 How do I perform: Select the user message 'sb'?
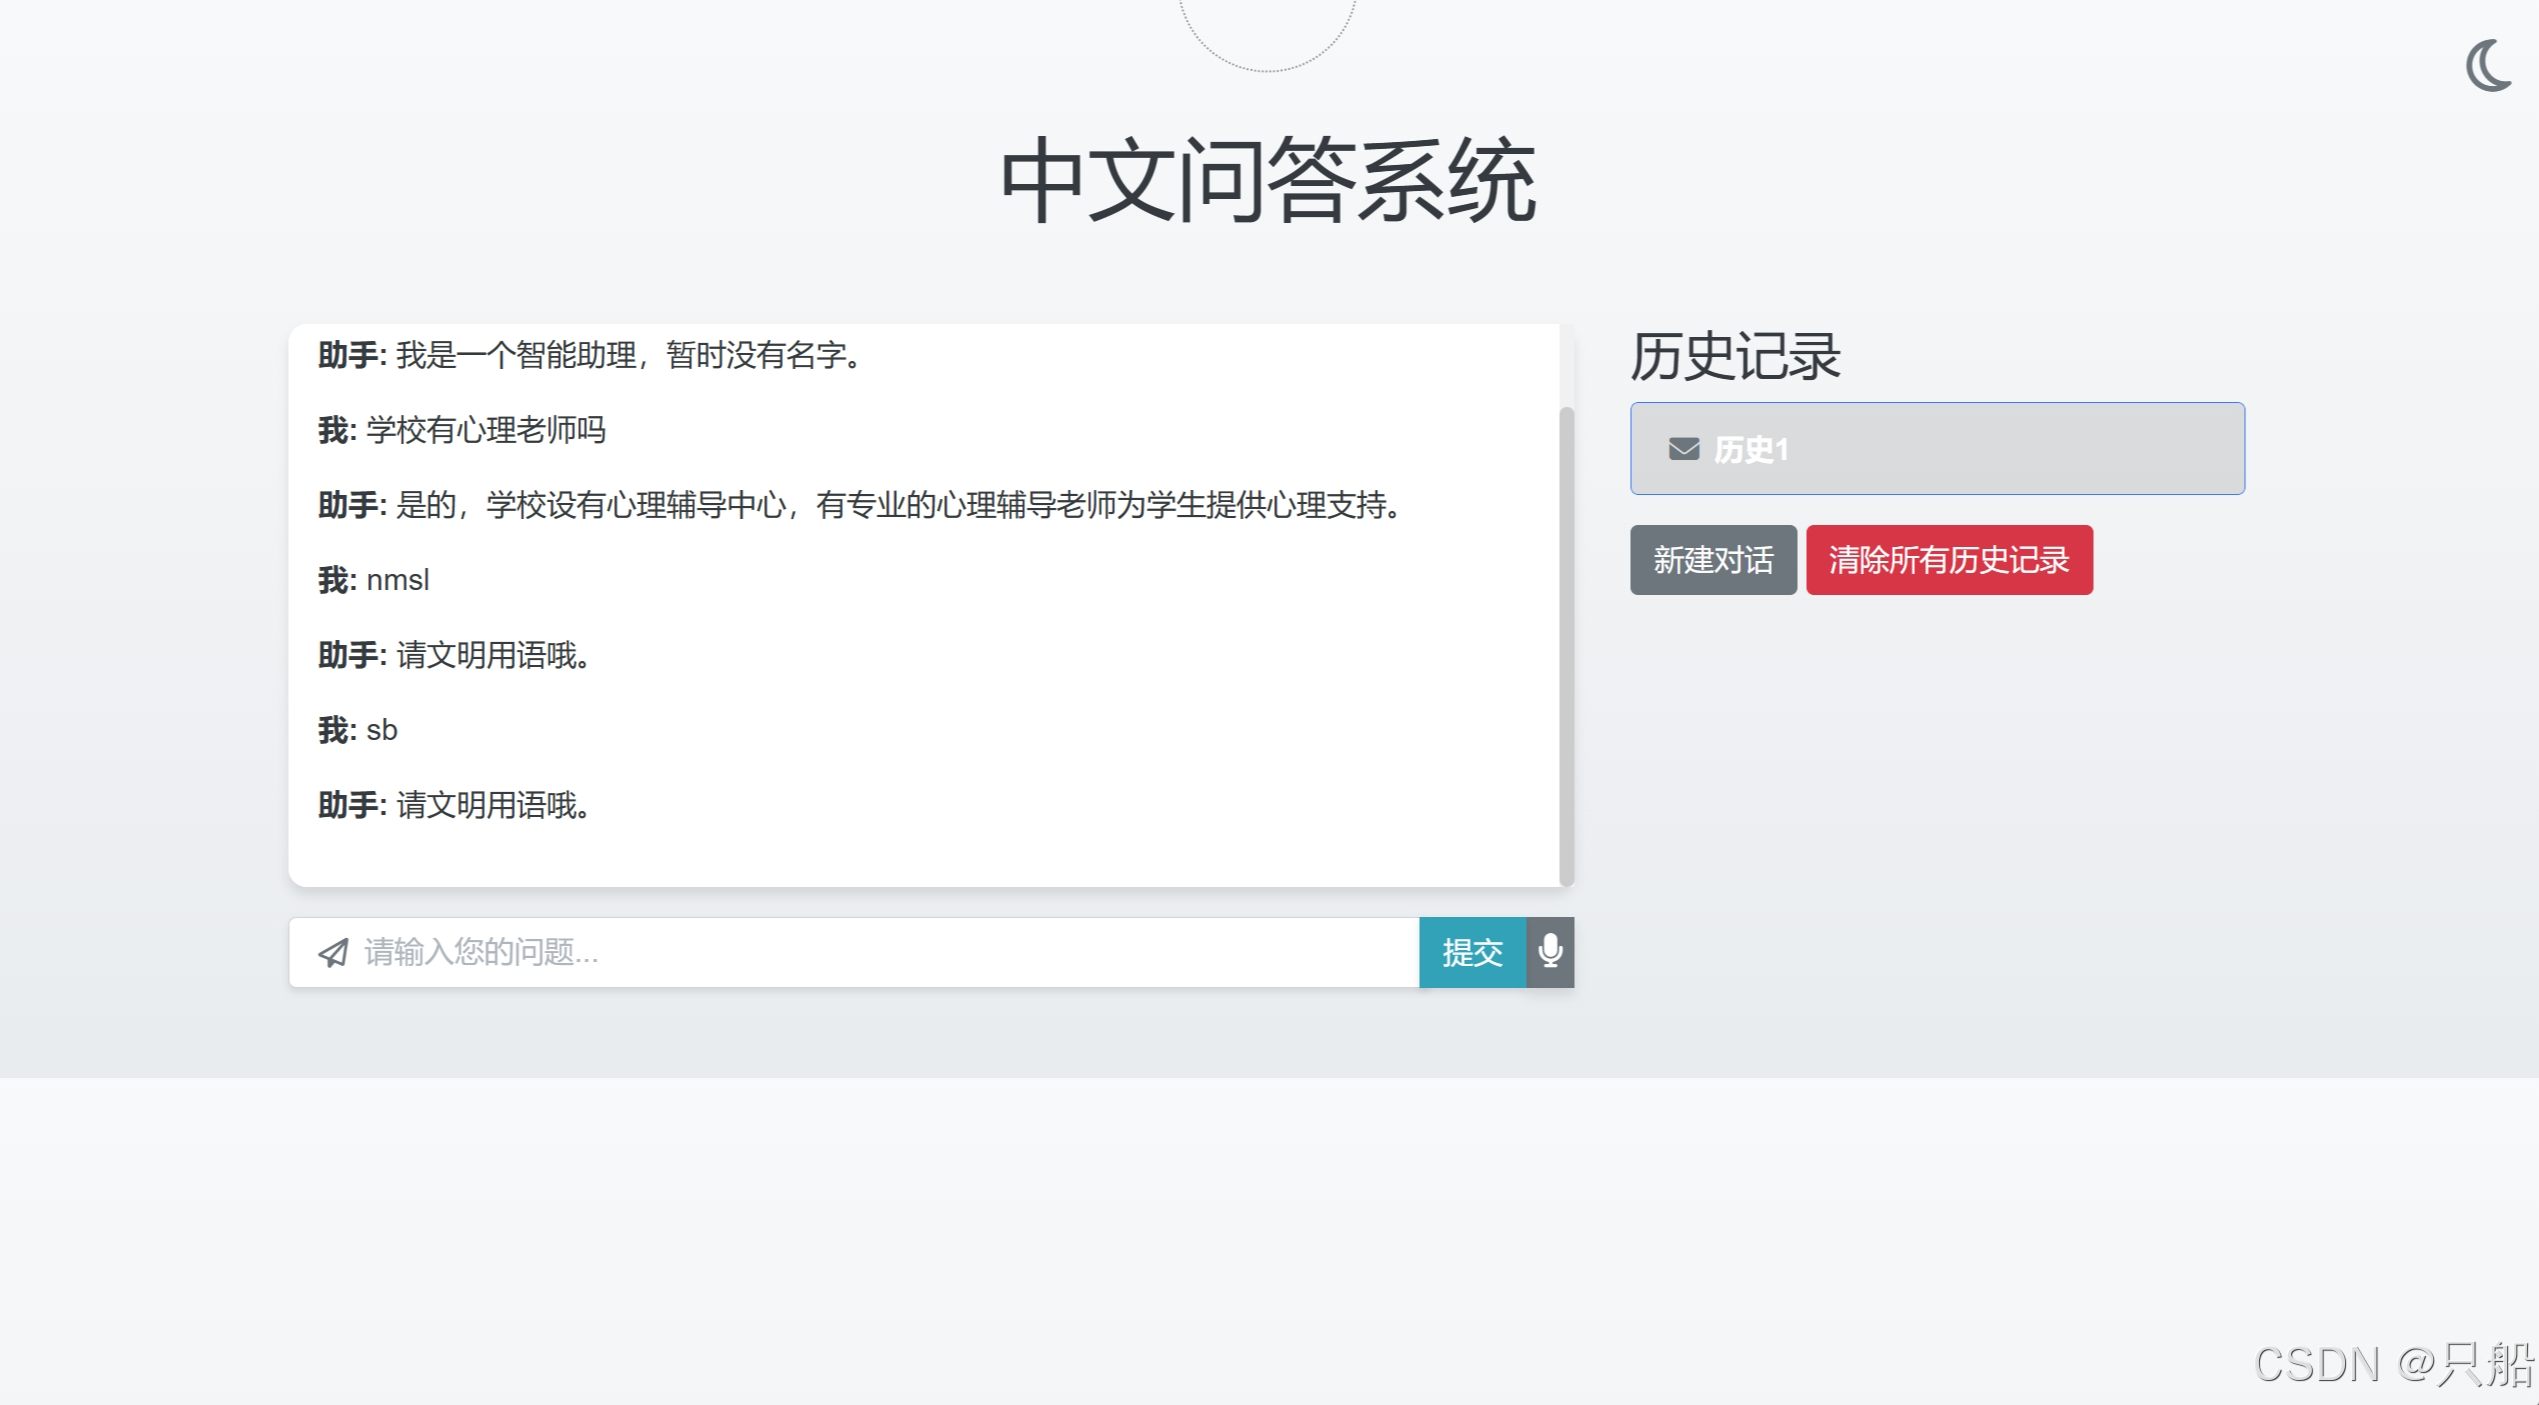(381, 730)
